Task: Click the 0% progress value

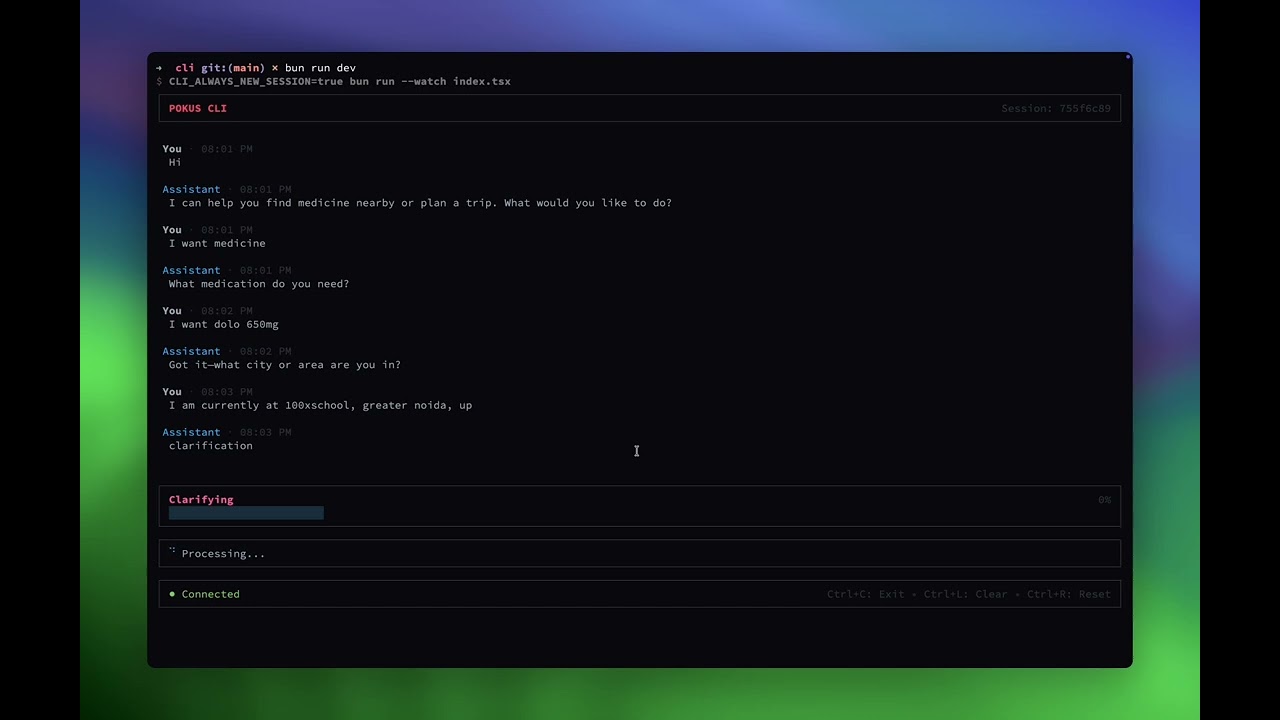Action: click(x=1104, y=500)
